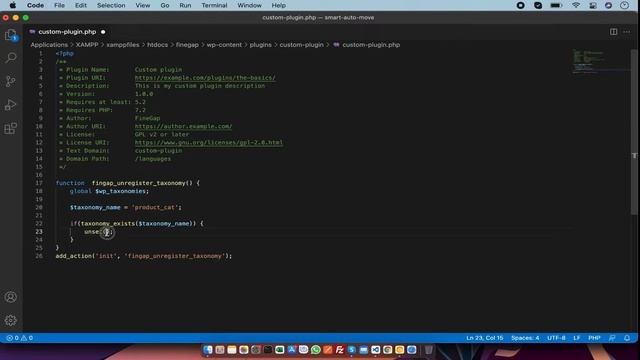Click the finegap breadcrumb
Image resolution: width=640 pixels, height=360 pixels.
(187, 45)
